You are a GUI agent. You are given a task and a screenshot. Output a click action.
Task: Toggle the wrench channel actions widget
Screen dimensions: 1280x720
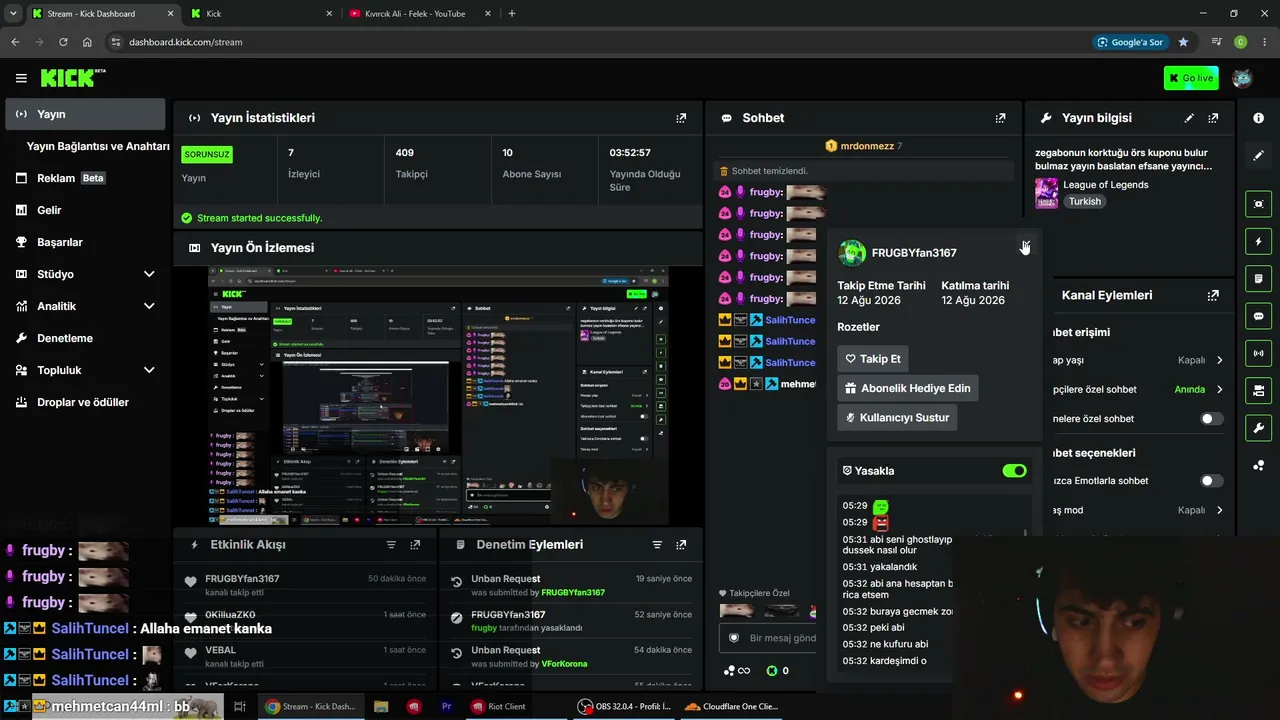click(x=1258, y=428)
